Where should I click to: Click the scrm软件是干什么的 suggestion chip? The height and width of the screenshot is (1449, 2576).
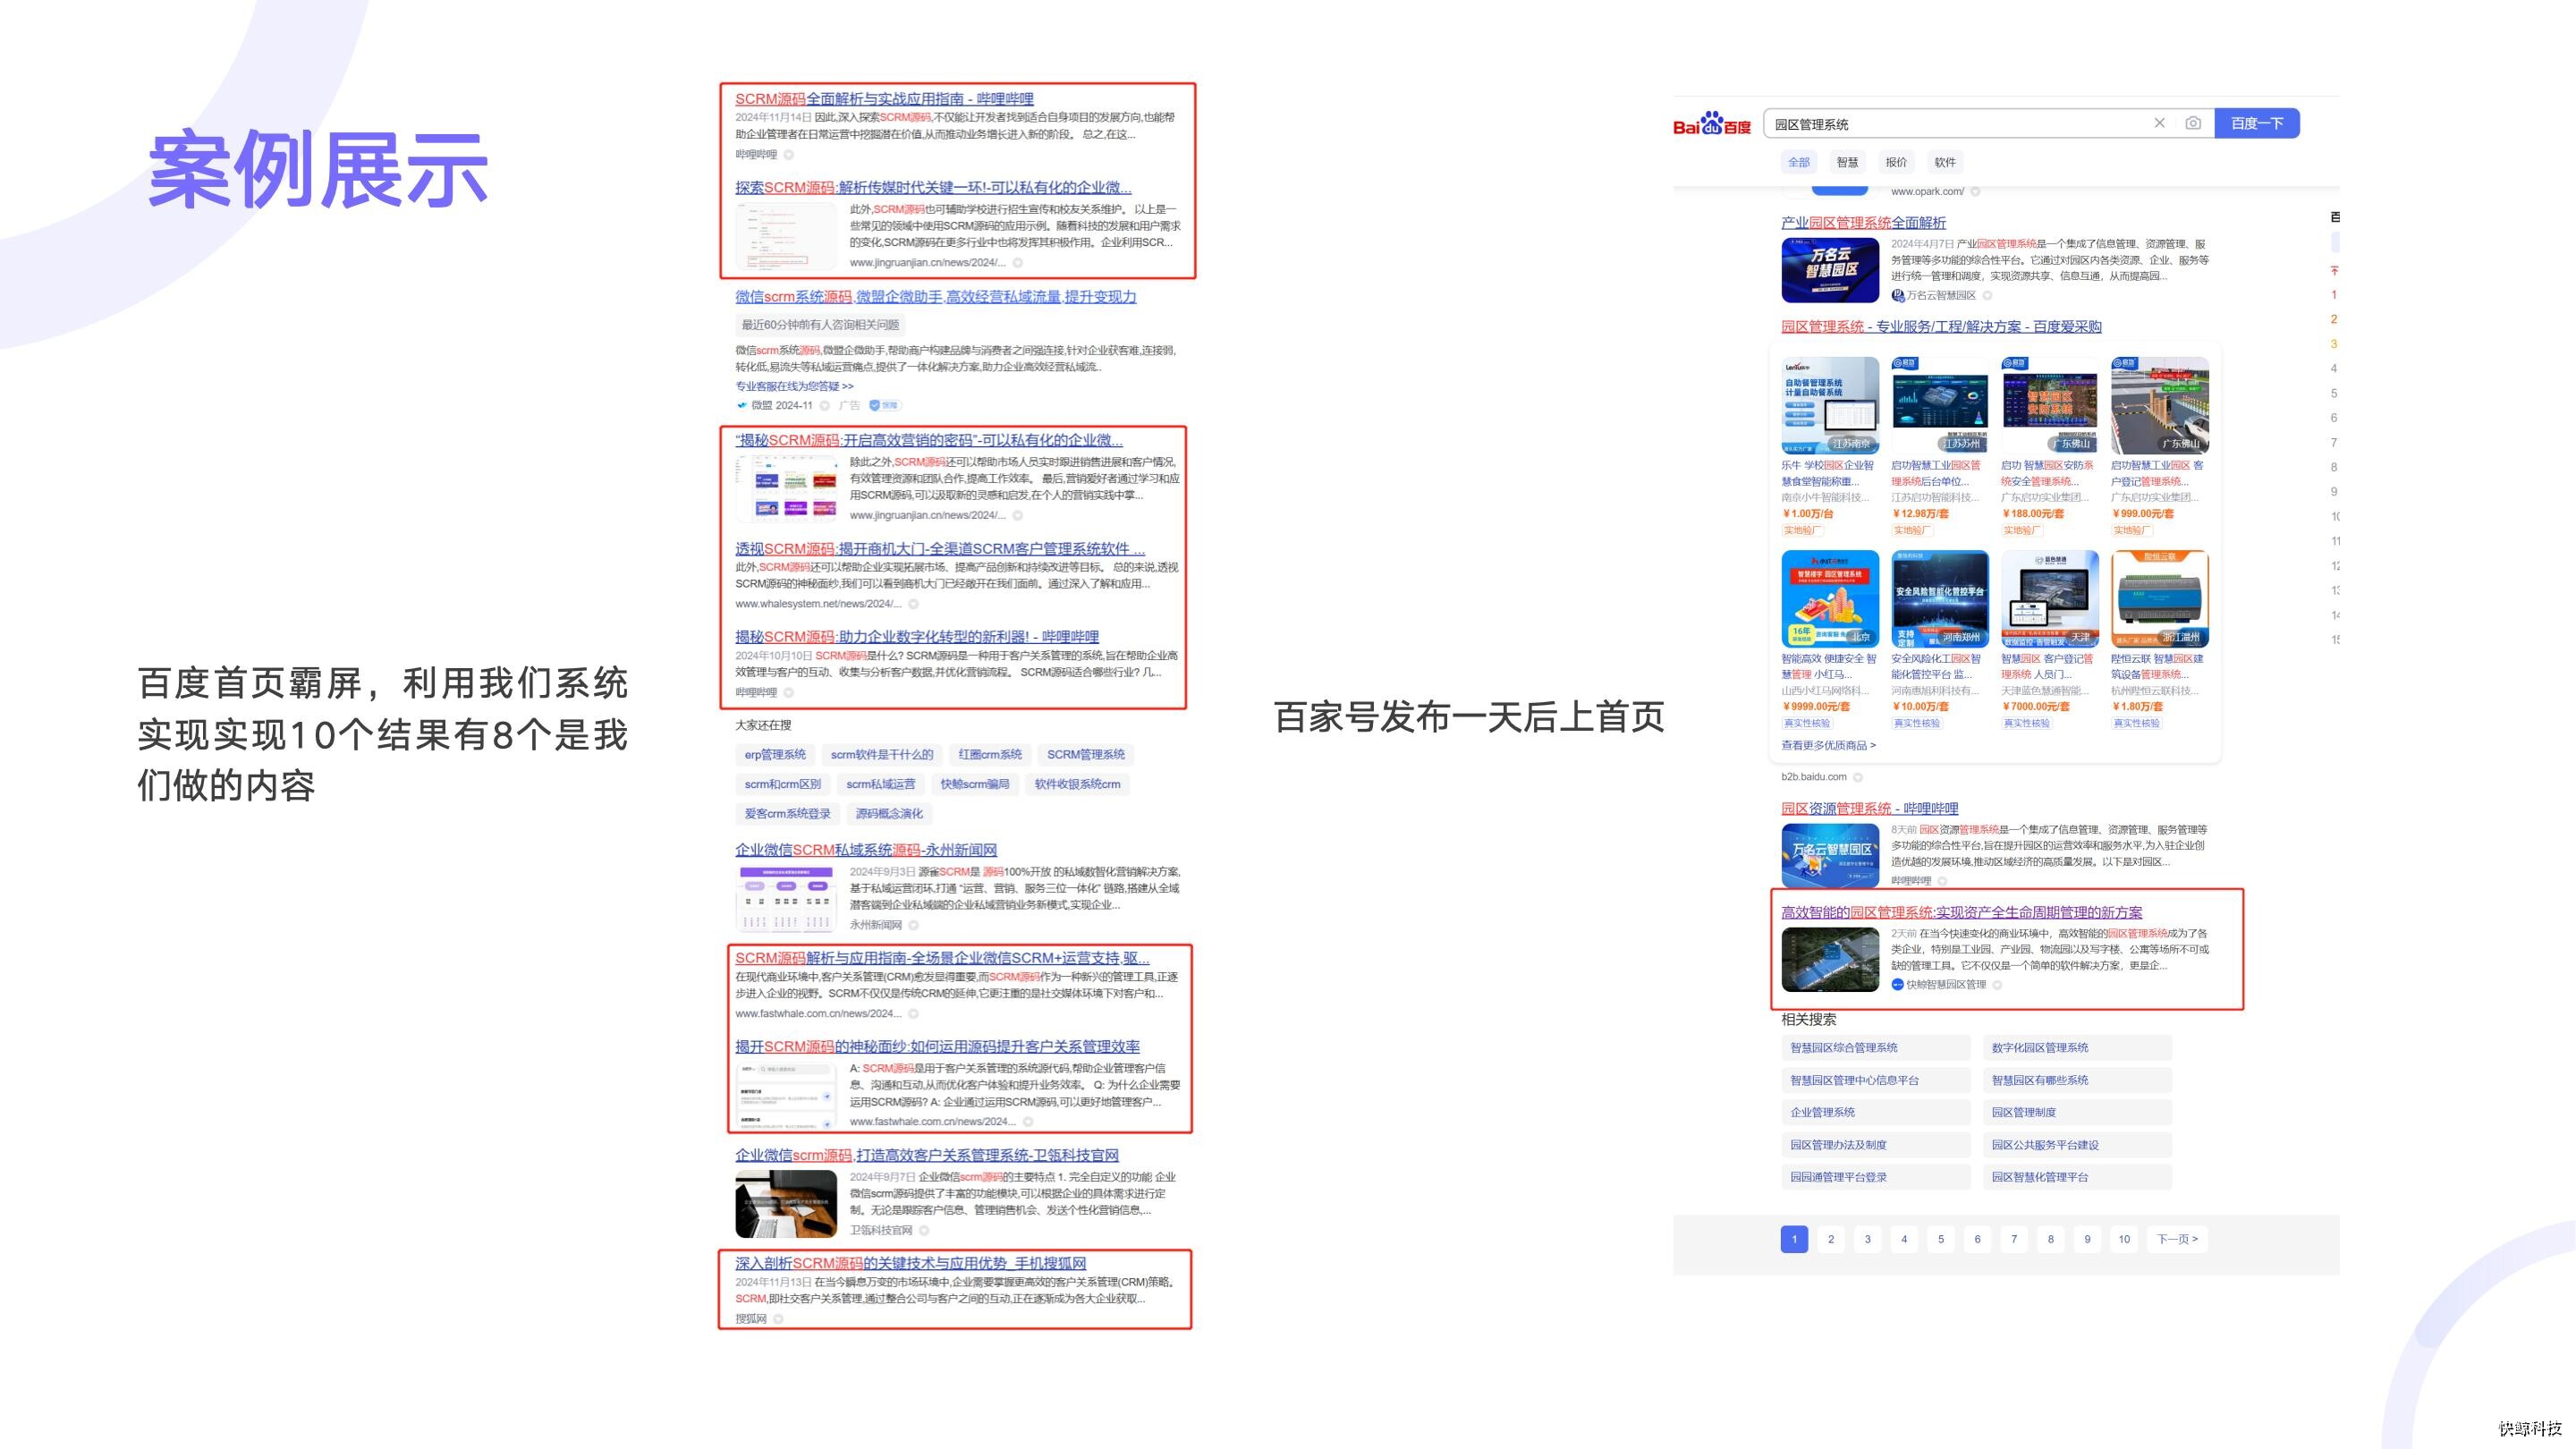pos(881,755)
